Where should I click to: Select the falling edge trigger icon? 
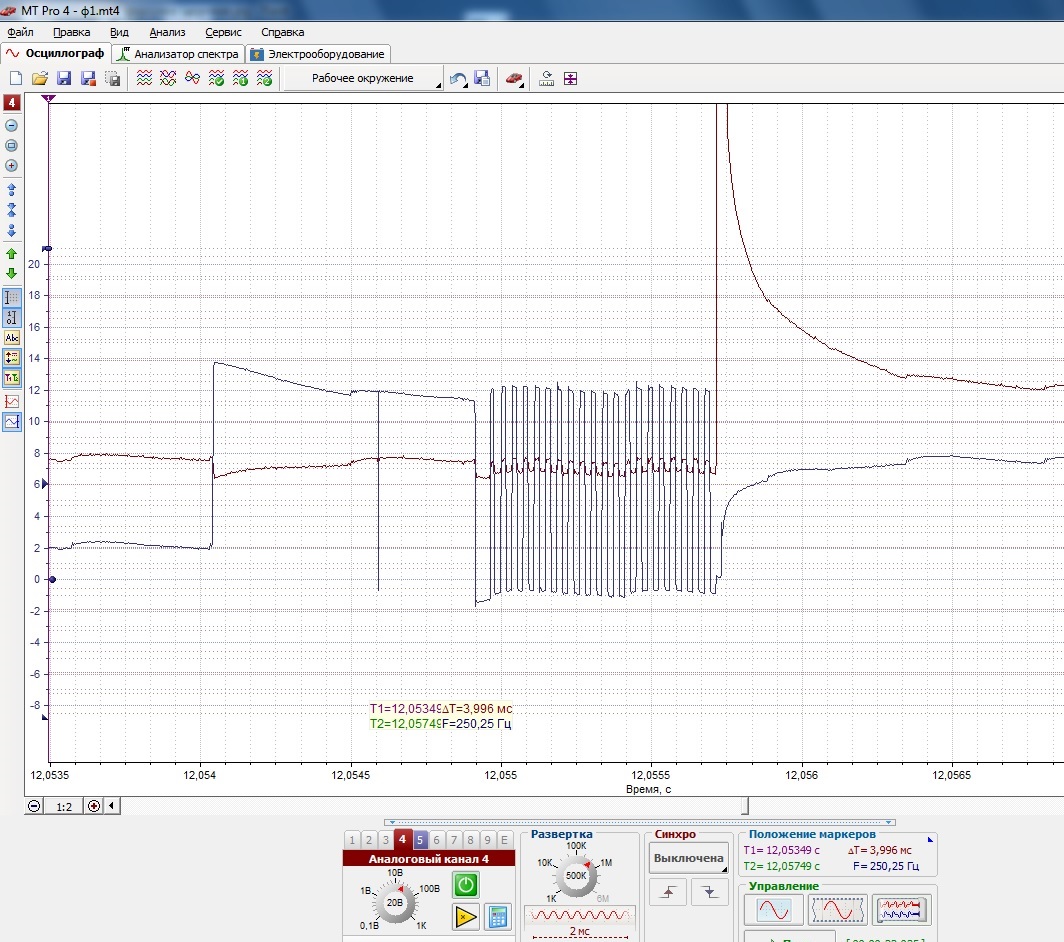(709, 892)
